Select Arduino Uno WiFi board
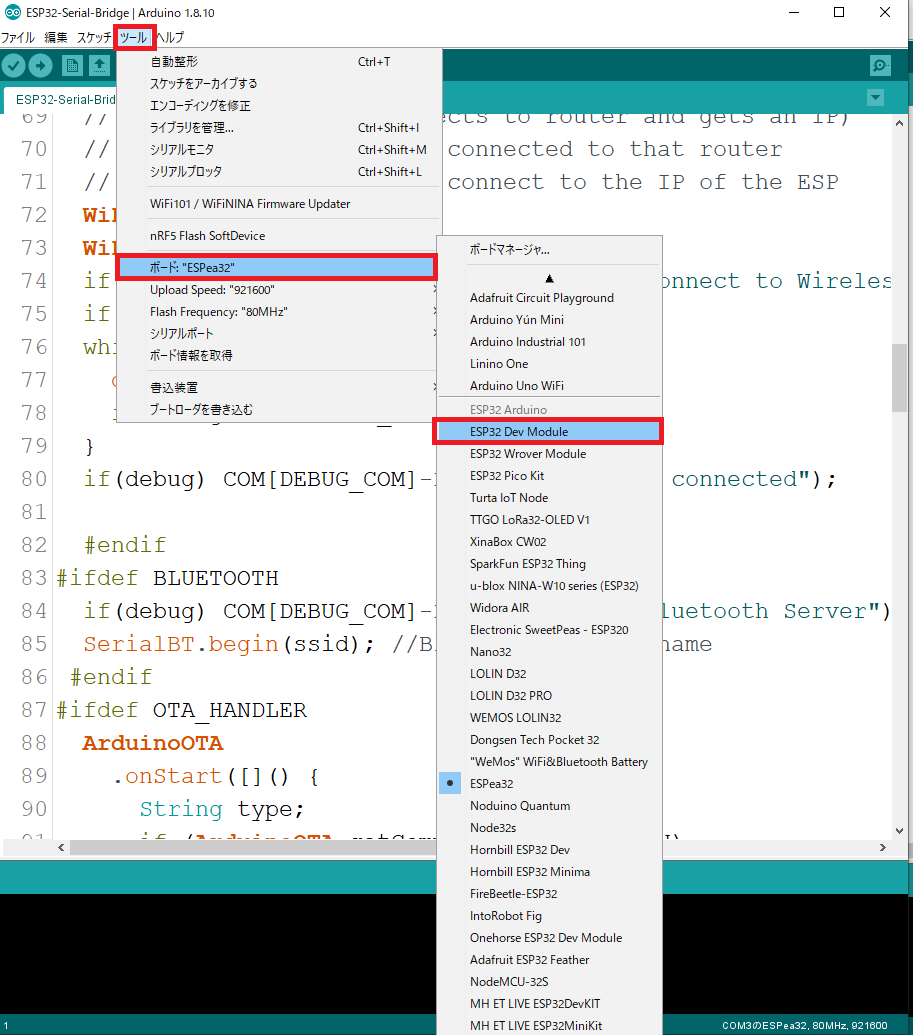The height and width of the screenshot is (1035, 913). (x=549, y=385)
